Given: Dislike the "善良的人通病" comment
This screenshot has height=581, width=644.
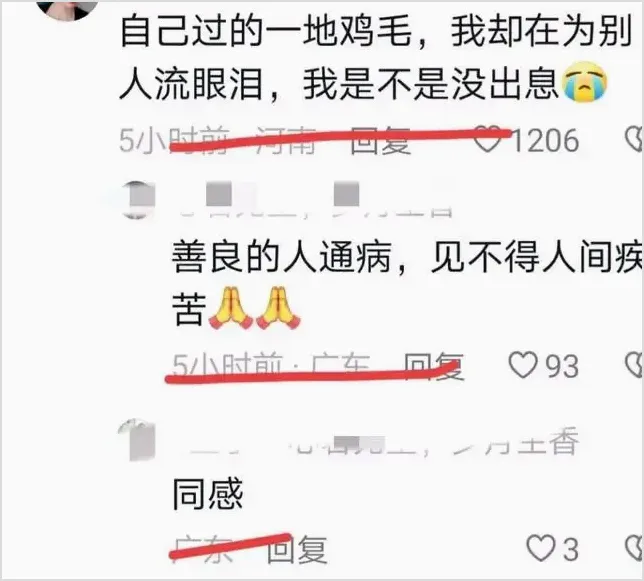Looking at the screenshot, I should pyautogui.click(x=635, y=365).
